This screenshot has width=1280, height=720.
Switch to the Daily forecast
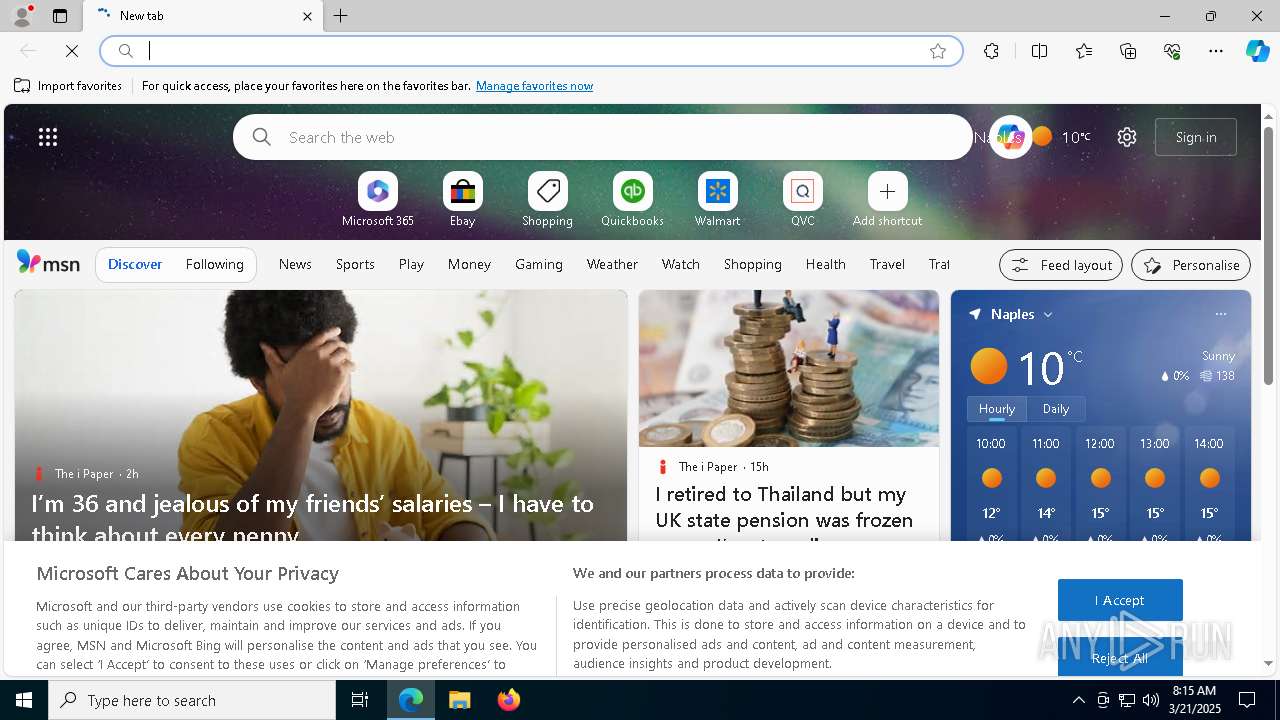coord(1056,409)
